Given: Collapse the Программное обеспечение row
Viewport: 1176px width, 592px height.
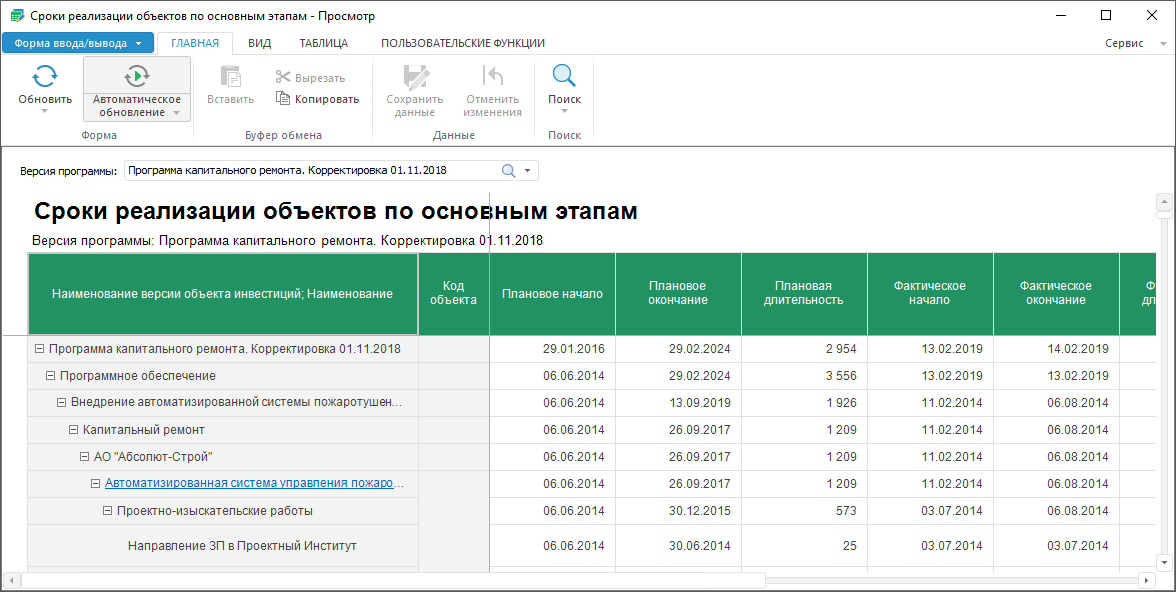Looking at the screenshot, I should [x=51, y=376].
